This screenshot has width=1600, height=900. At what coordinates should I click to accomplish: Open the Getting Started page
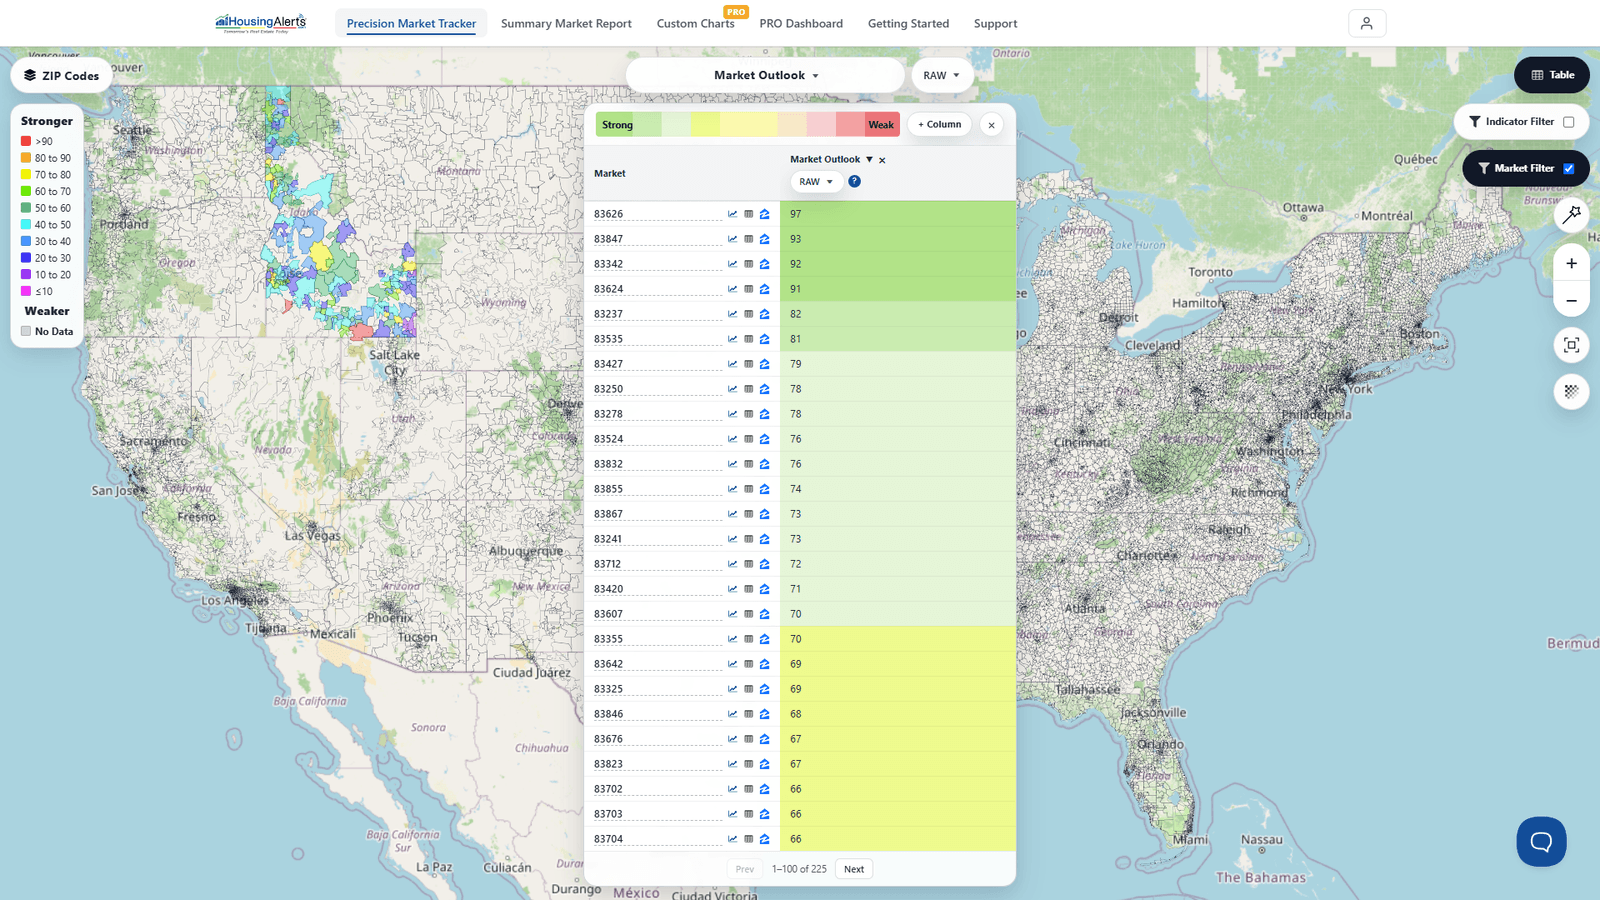tap(908, 23)
